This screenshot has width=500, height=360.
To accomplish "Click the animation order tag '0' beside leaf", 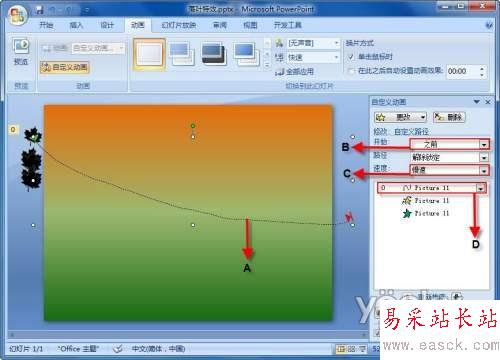I will tap(13, 129).
